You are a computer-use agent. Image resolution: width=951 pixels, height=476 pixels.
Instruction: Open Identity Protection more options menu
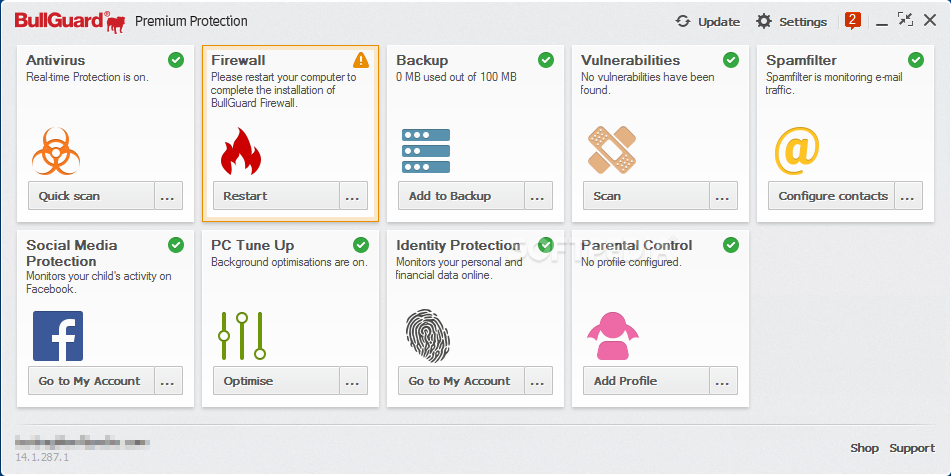click(539, 380)
